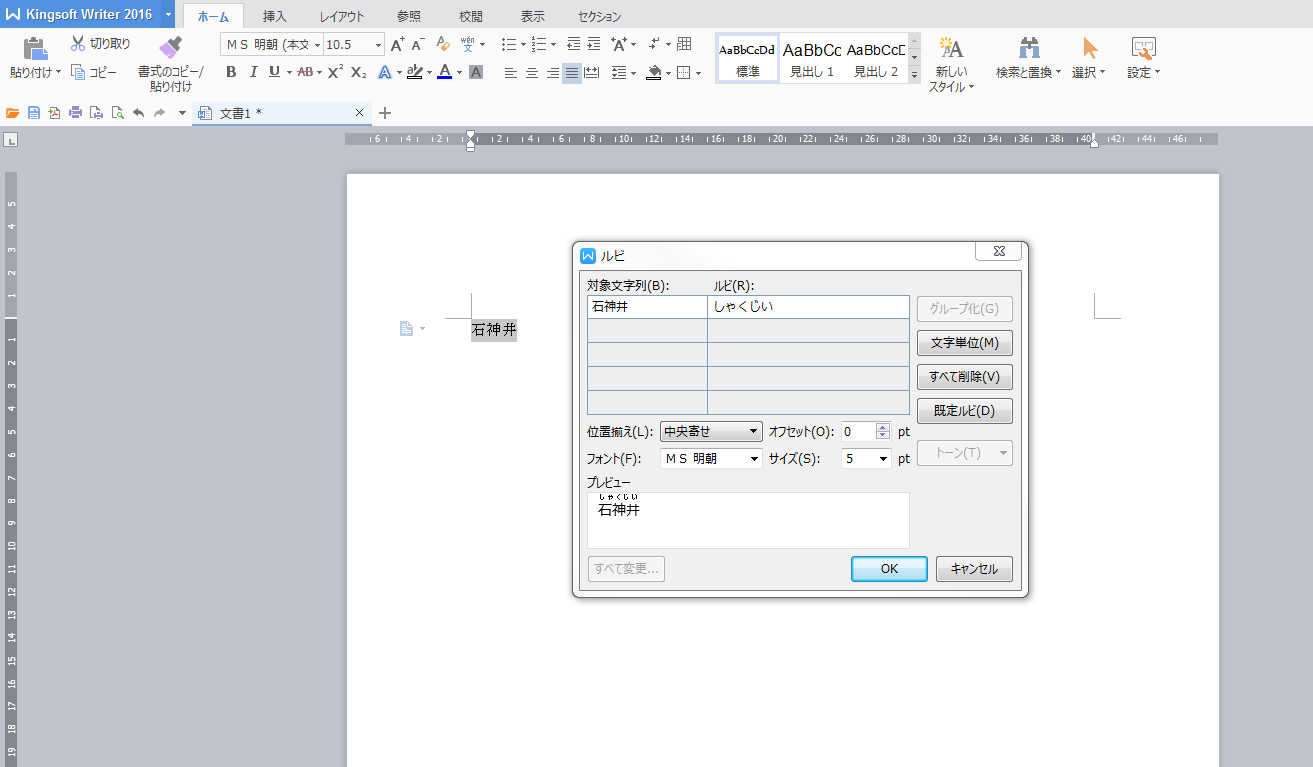Apply bullet list formatting
Image resolution: width=1313 pixels, height=767 pixels.
pyautogui.click(x=508, y=44)
